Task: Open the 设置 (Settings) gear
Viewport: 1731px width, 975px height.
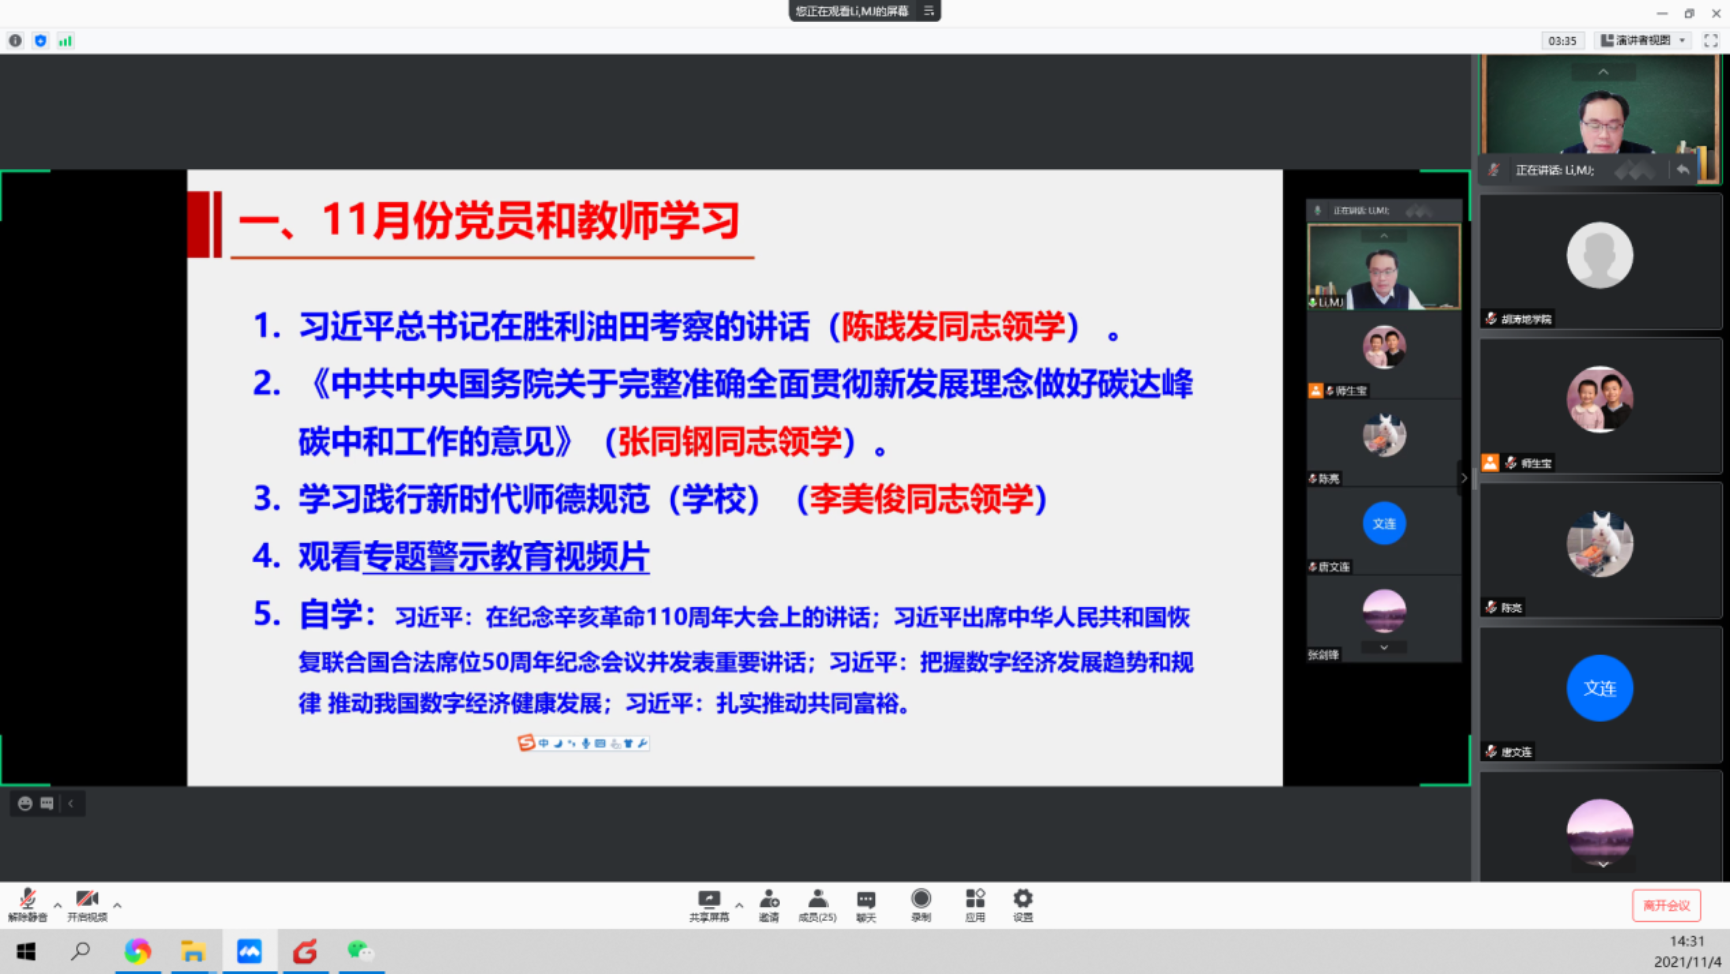Action: [x=1023, y=904]
